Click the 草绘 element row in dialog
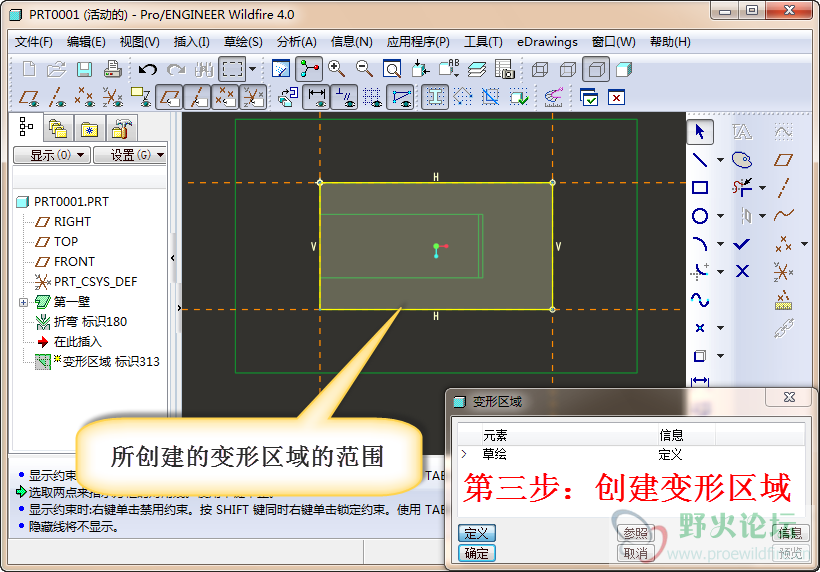Image resolution: width=820 pixels, height=572 pixels. 630,454
